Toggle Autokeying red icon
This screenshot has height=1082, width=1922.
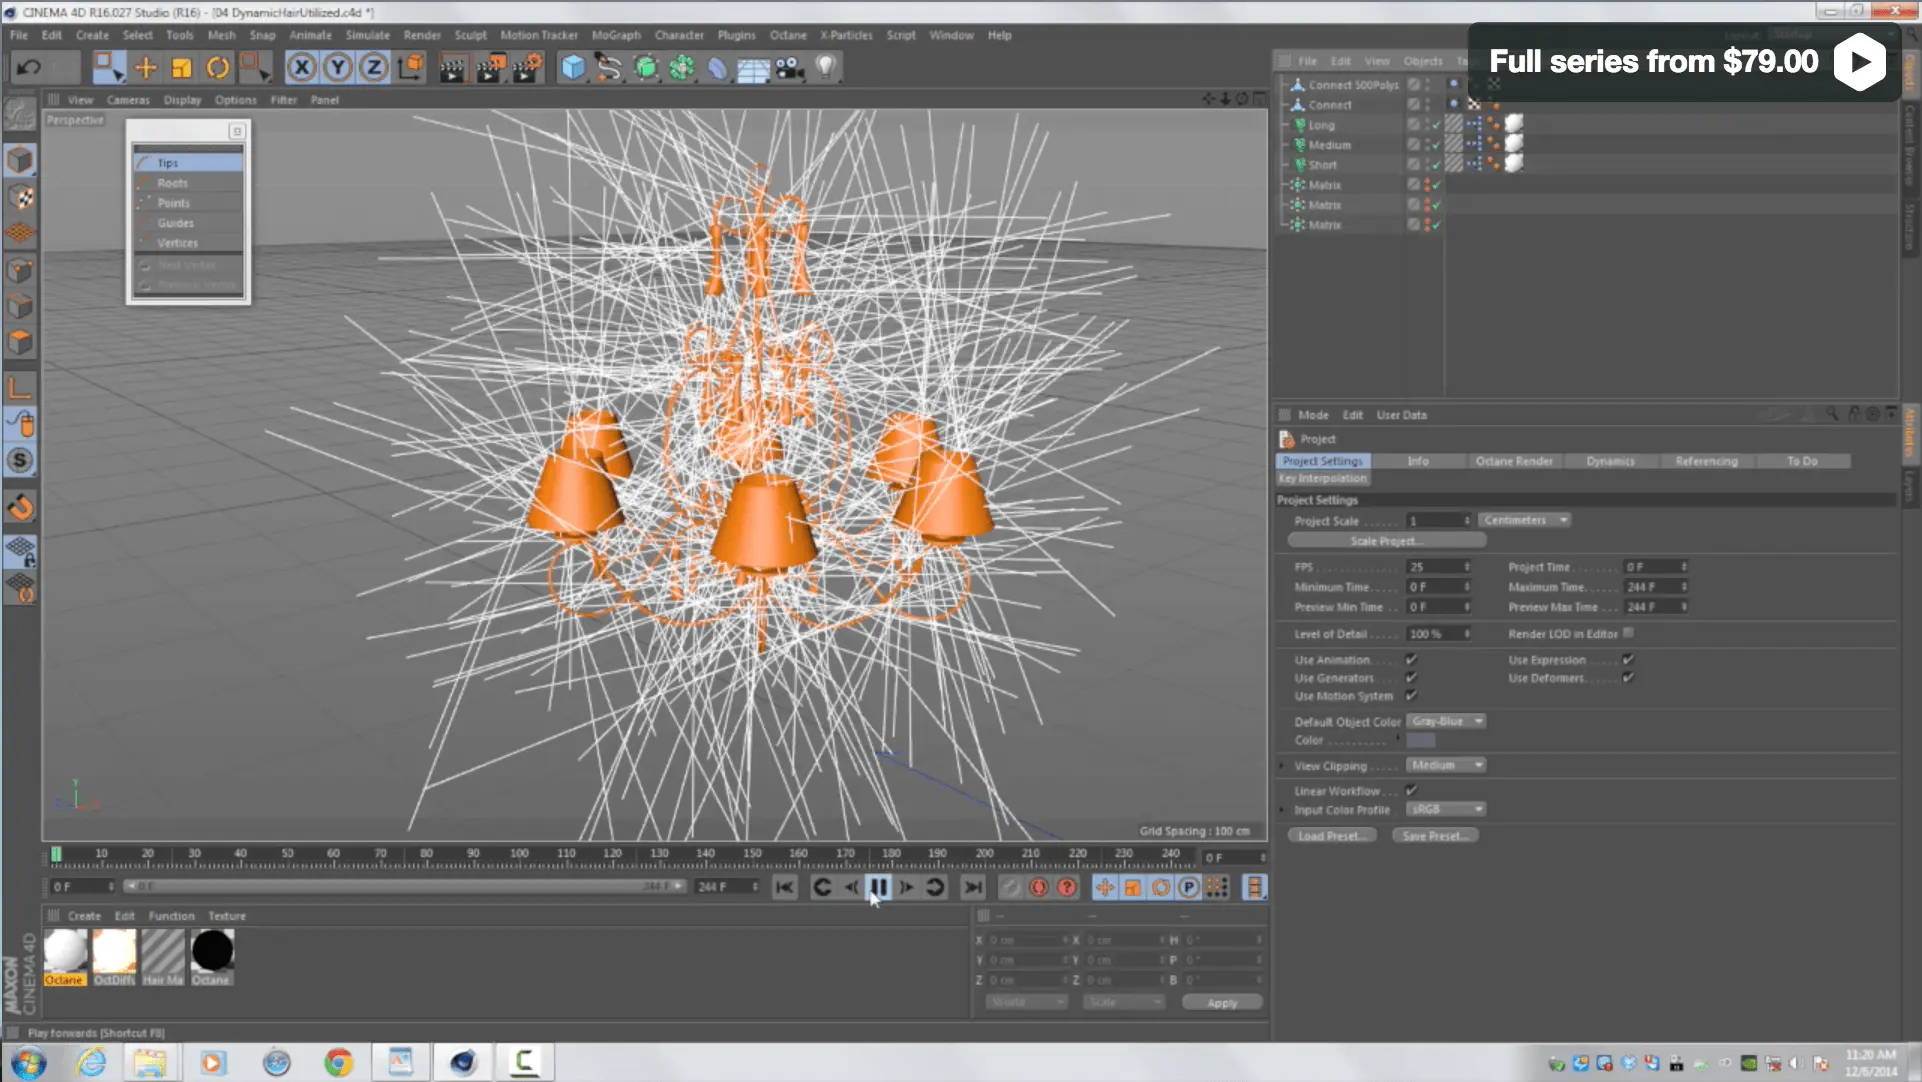1039,887
